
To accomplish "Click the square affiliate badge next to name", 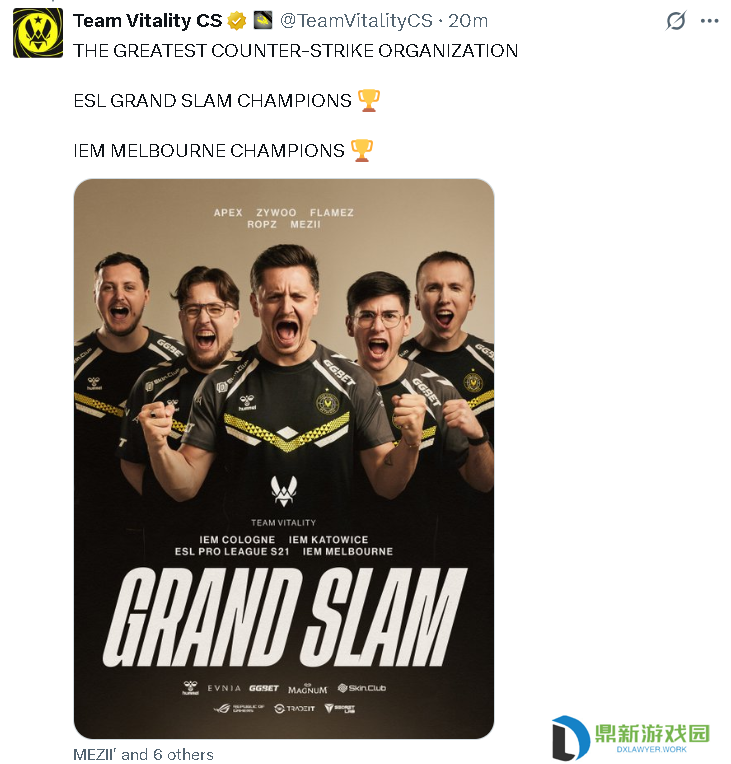I will point(263,20).
